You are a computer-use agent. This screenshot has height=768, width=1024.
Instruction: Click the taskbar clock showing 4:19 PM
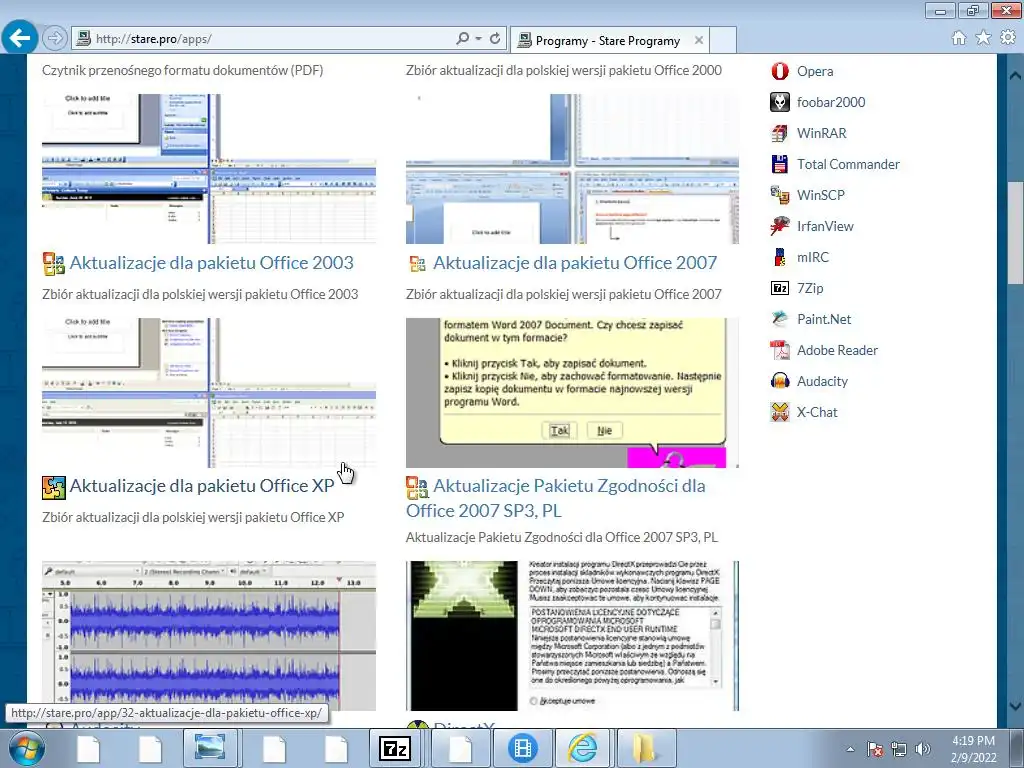click(974, 749)
